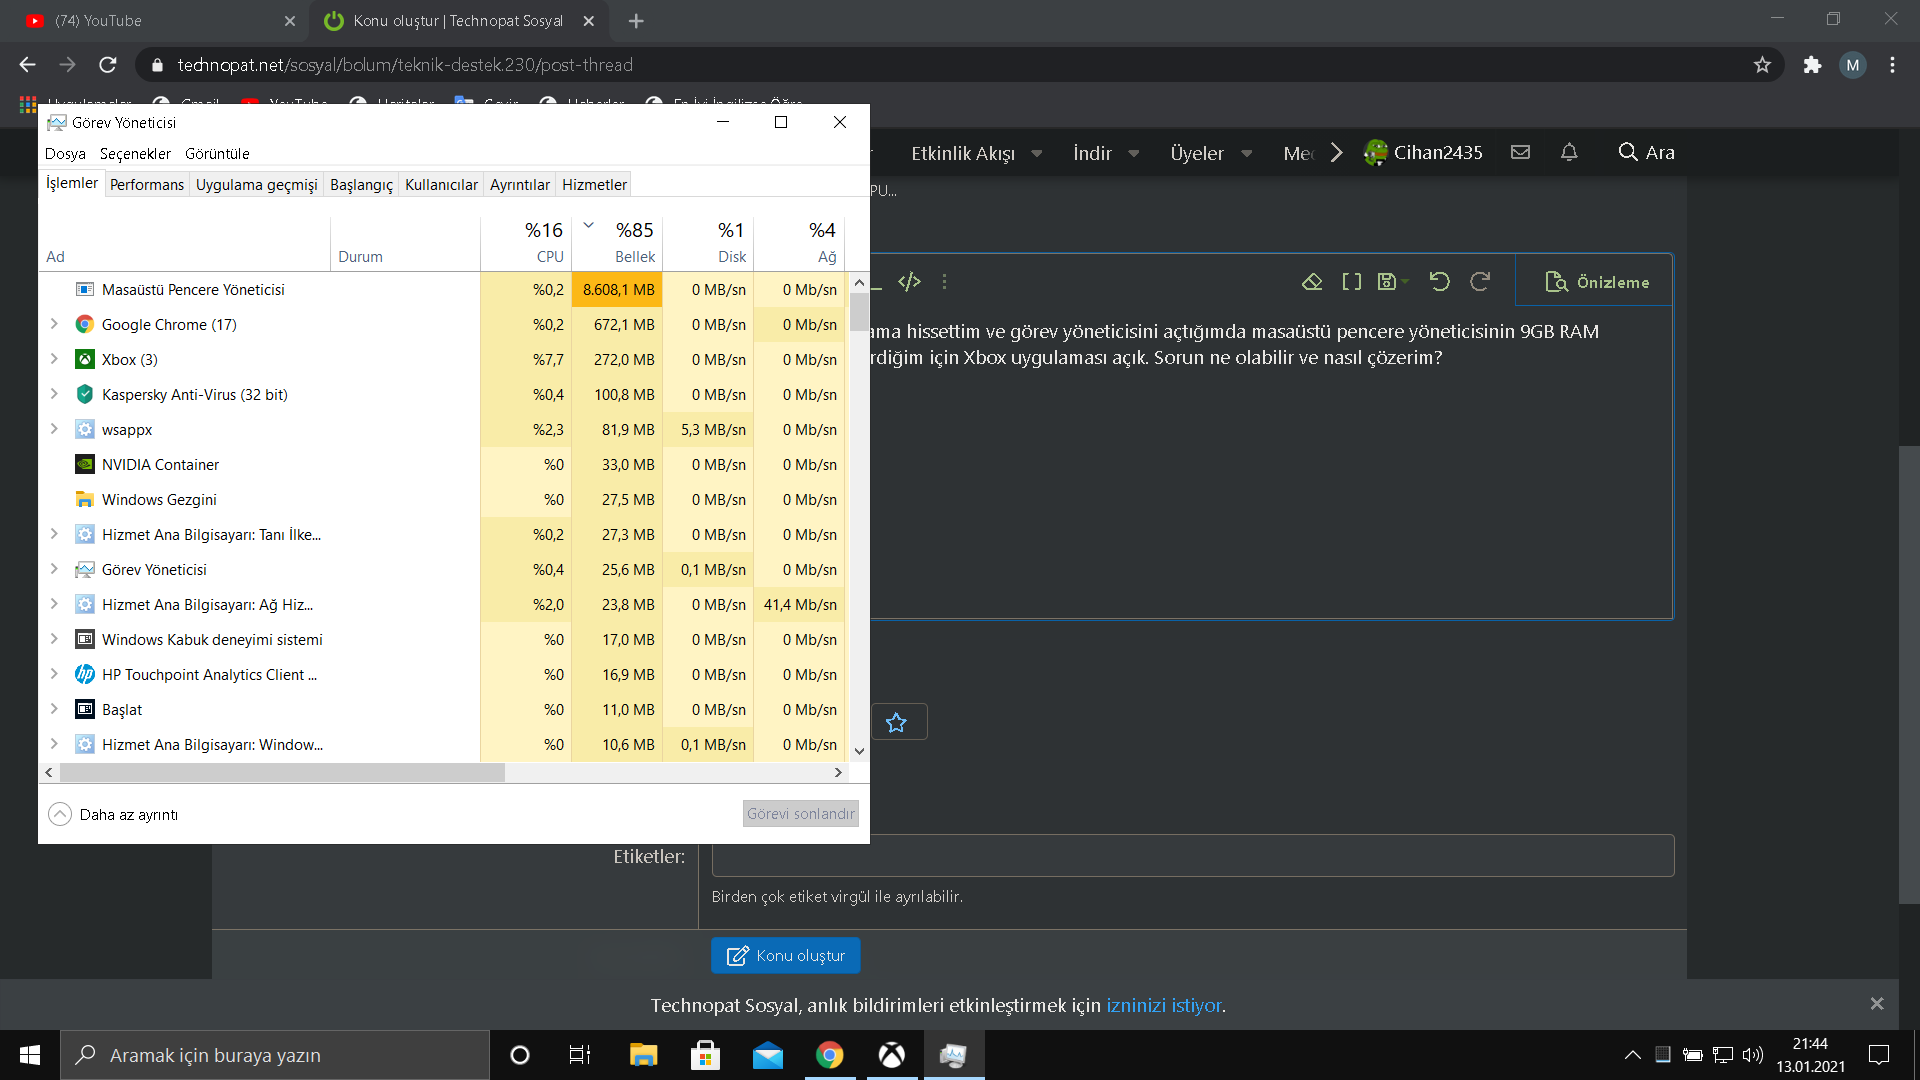Click the Konu oluştur submit button
Screen dimensions: 1920x1080
pos(786,955)
